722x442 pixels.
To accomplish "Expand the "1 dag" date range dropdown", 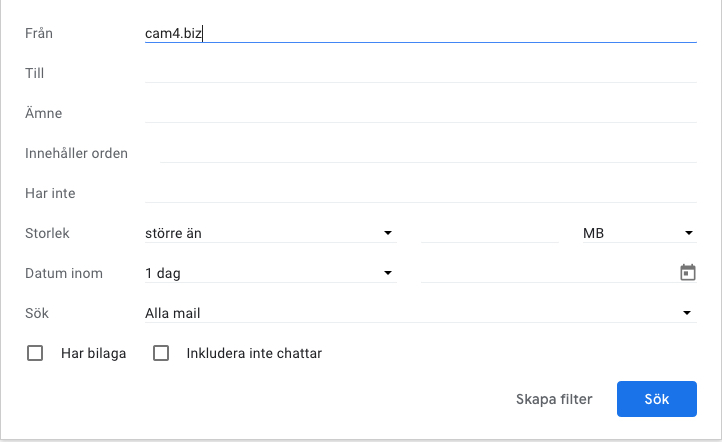I will pos(269,273).
